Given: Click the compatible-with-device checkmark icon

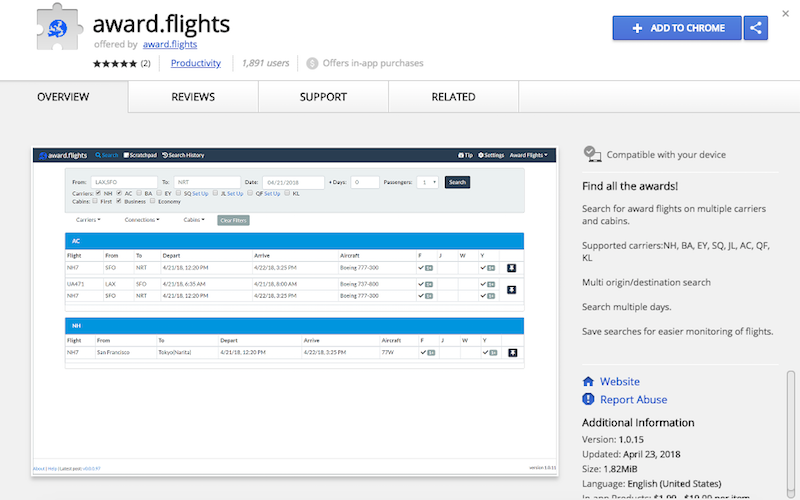Looking at the screenshot, I should click(x=592, y=154).
